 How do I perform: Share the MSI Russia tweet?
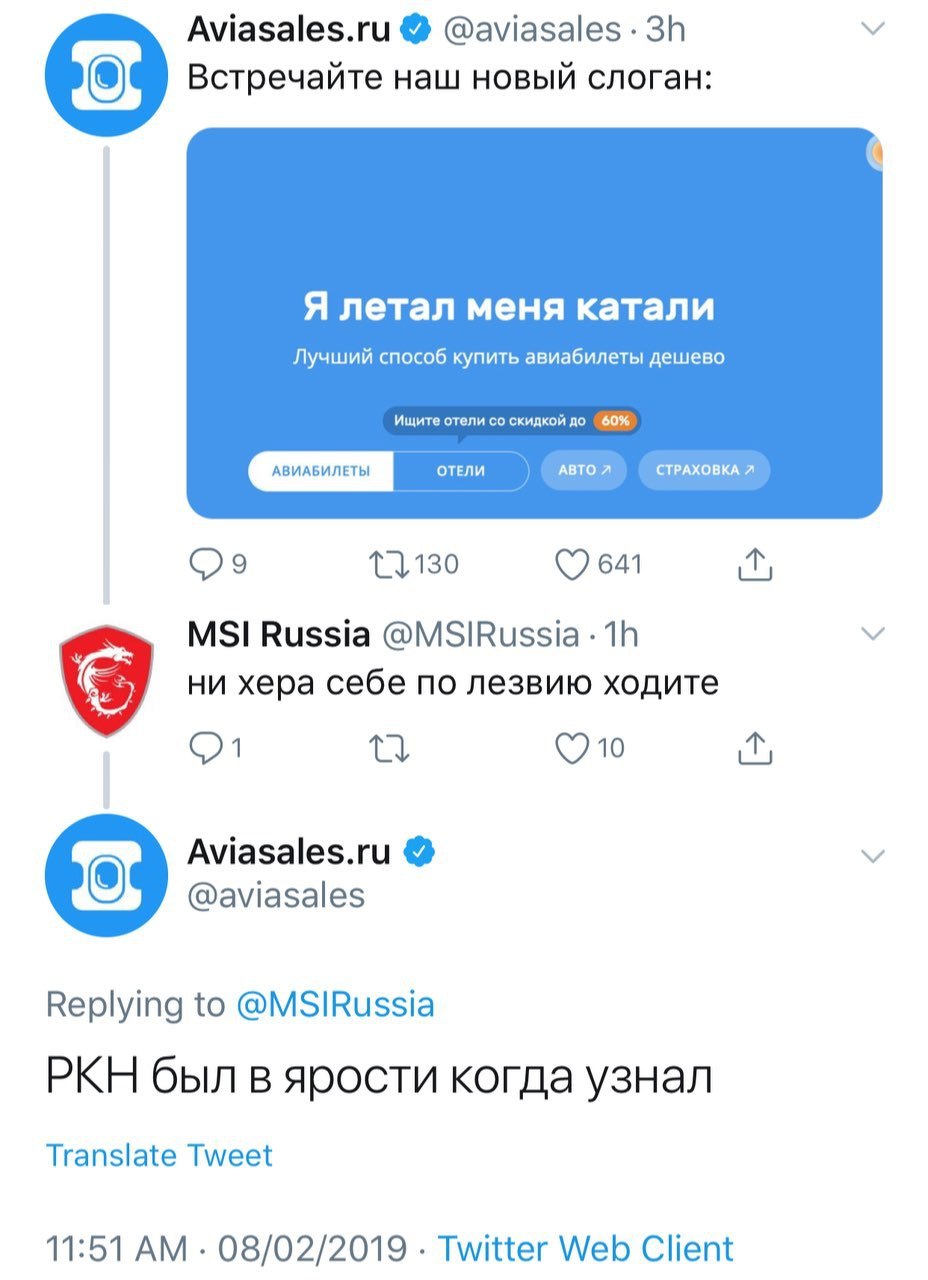point(755,748)
